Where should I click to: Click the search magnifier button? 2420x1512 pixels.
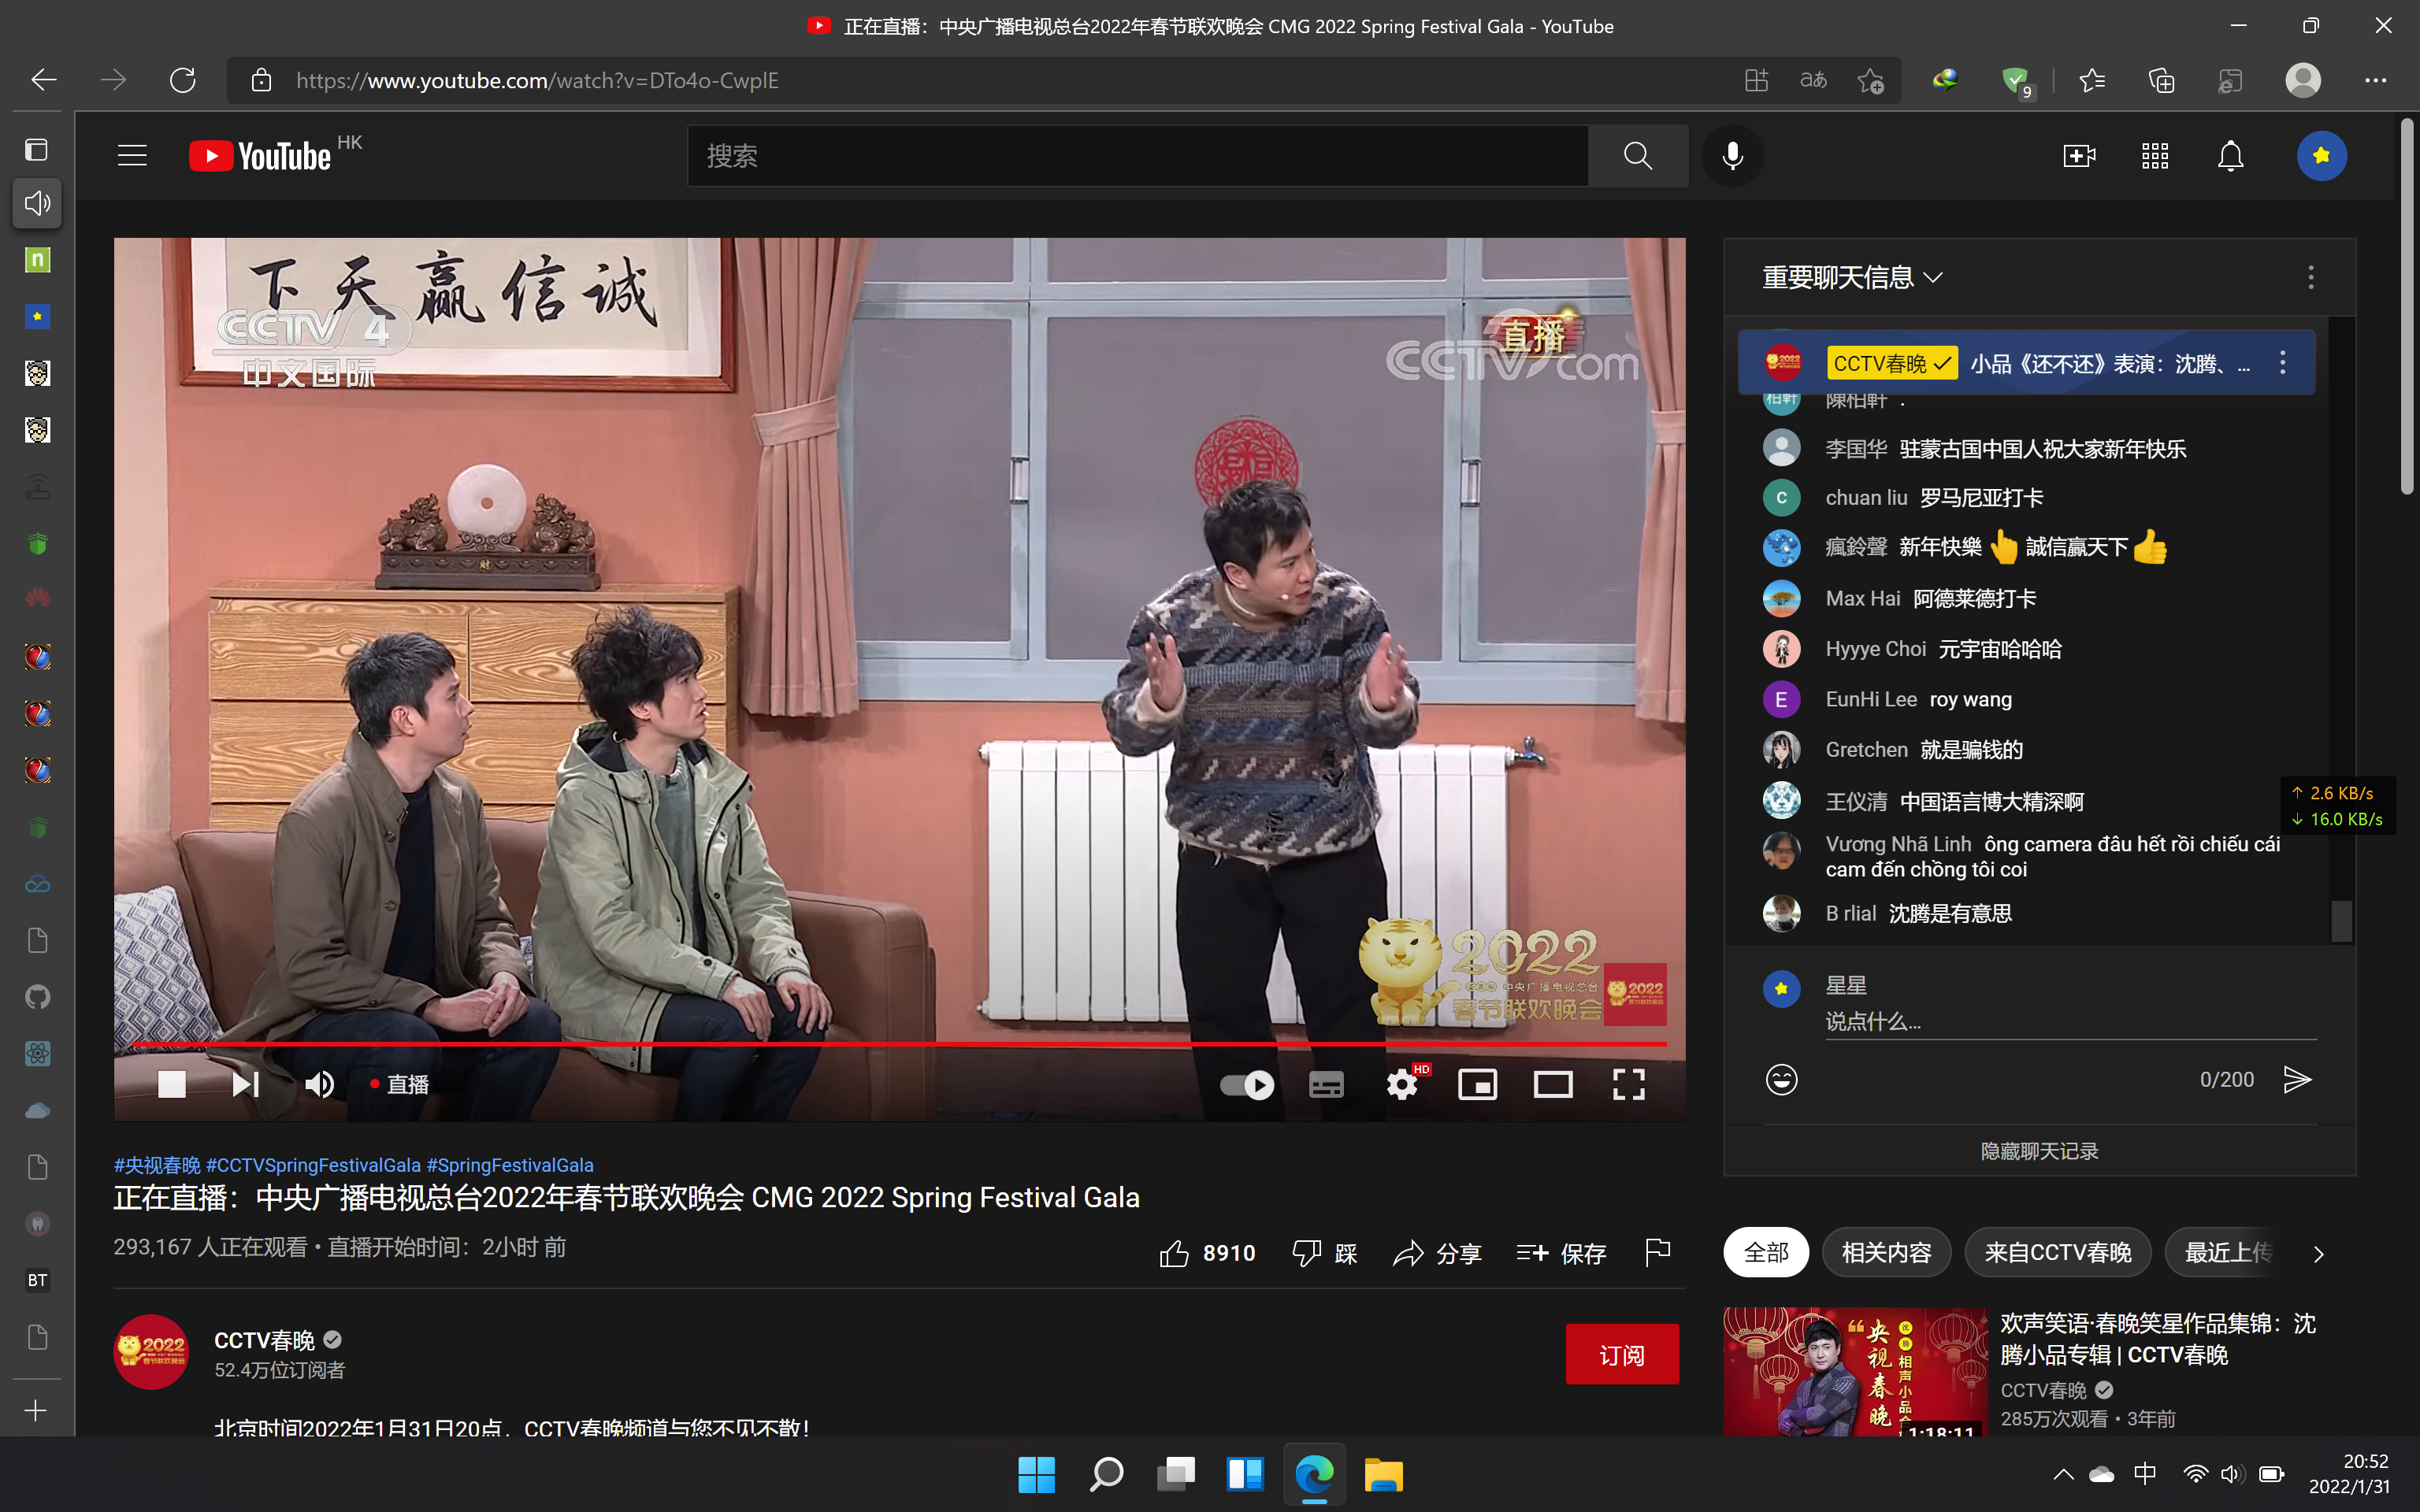click(1637, 156)
